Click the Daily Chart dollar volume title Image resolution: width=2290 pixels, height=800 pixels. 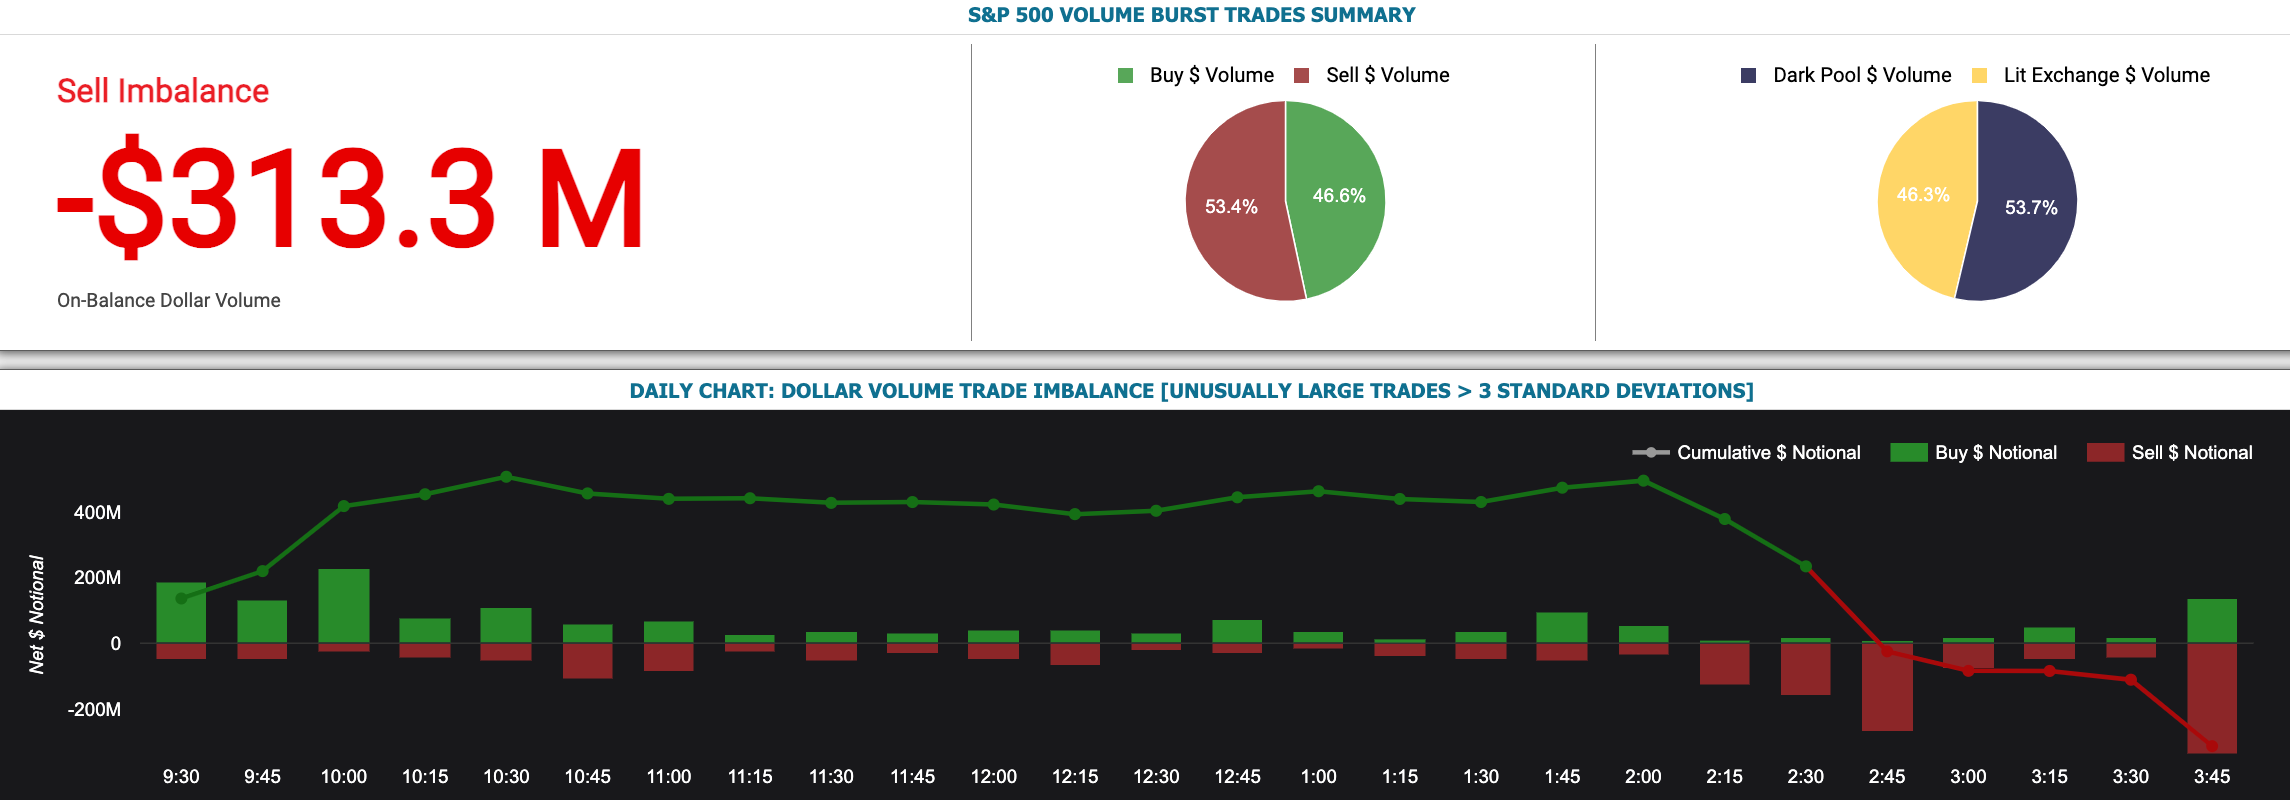tap(1191, 391)
